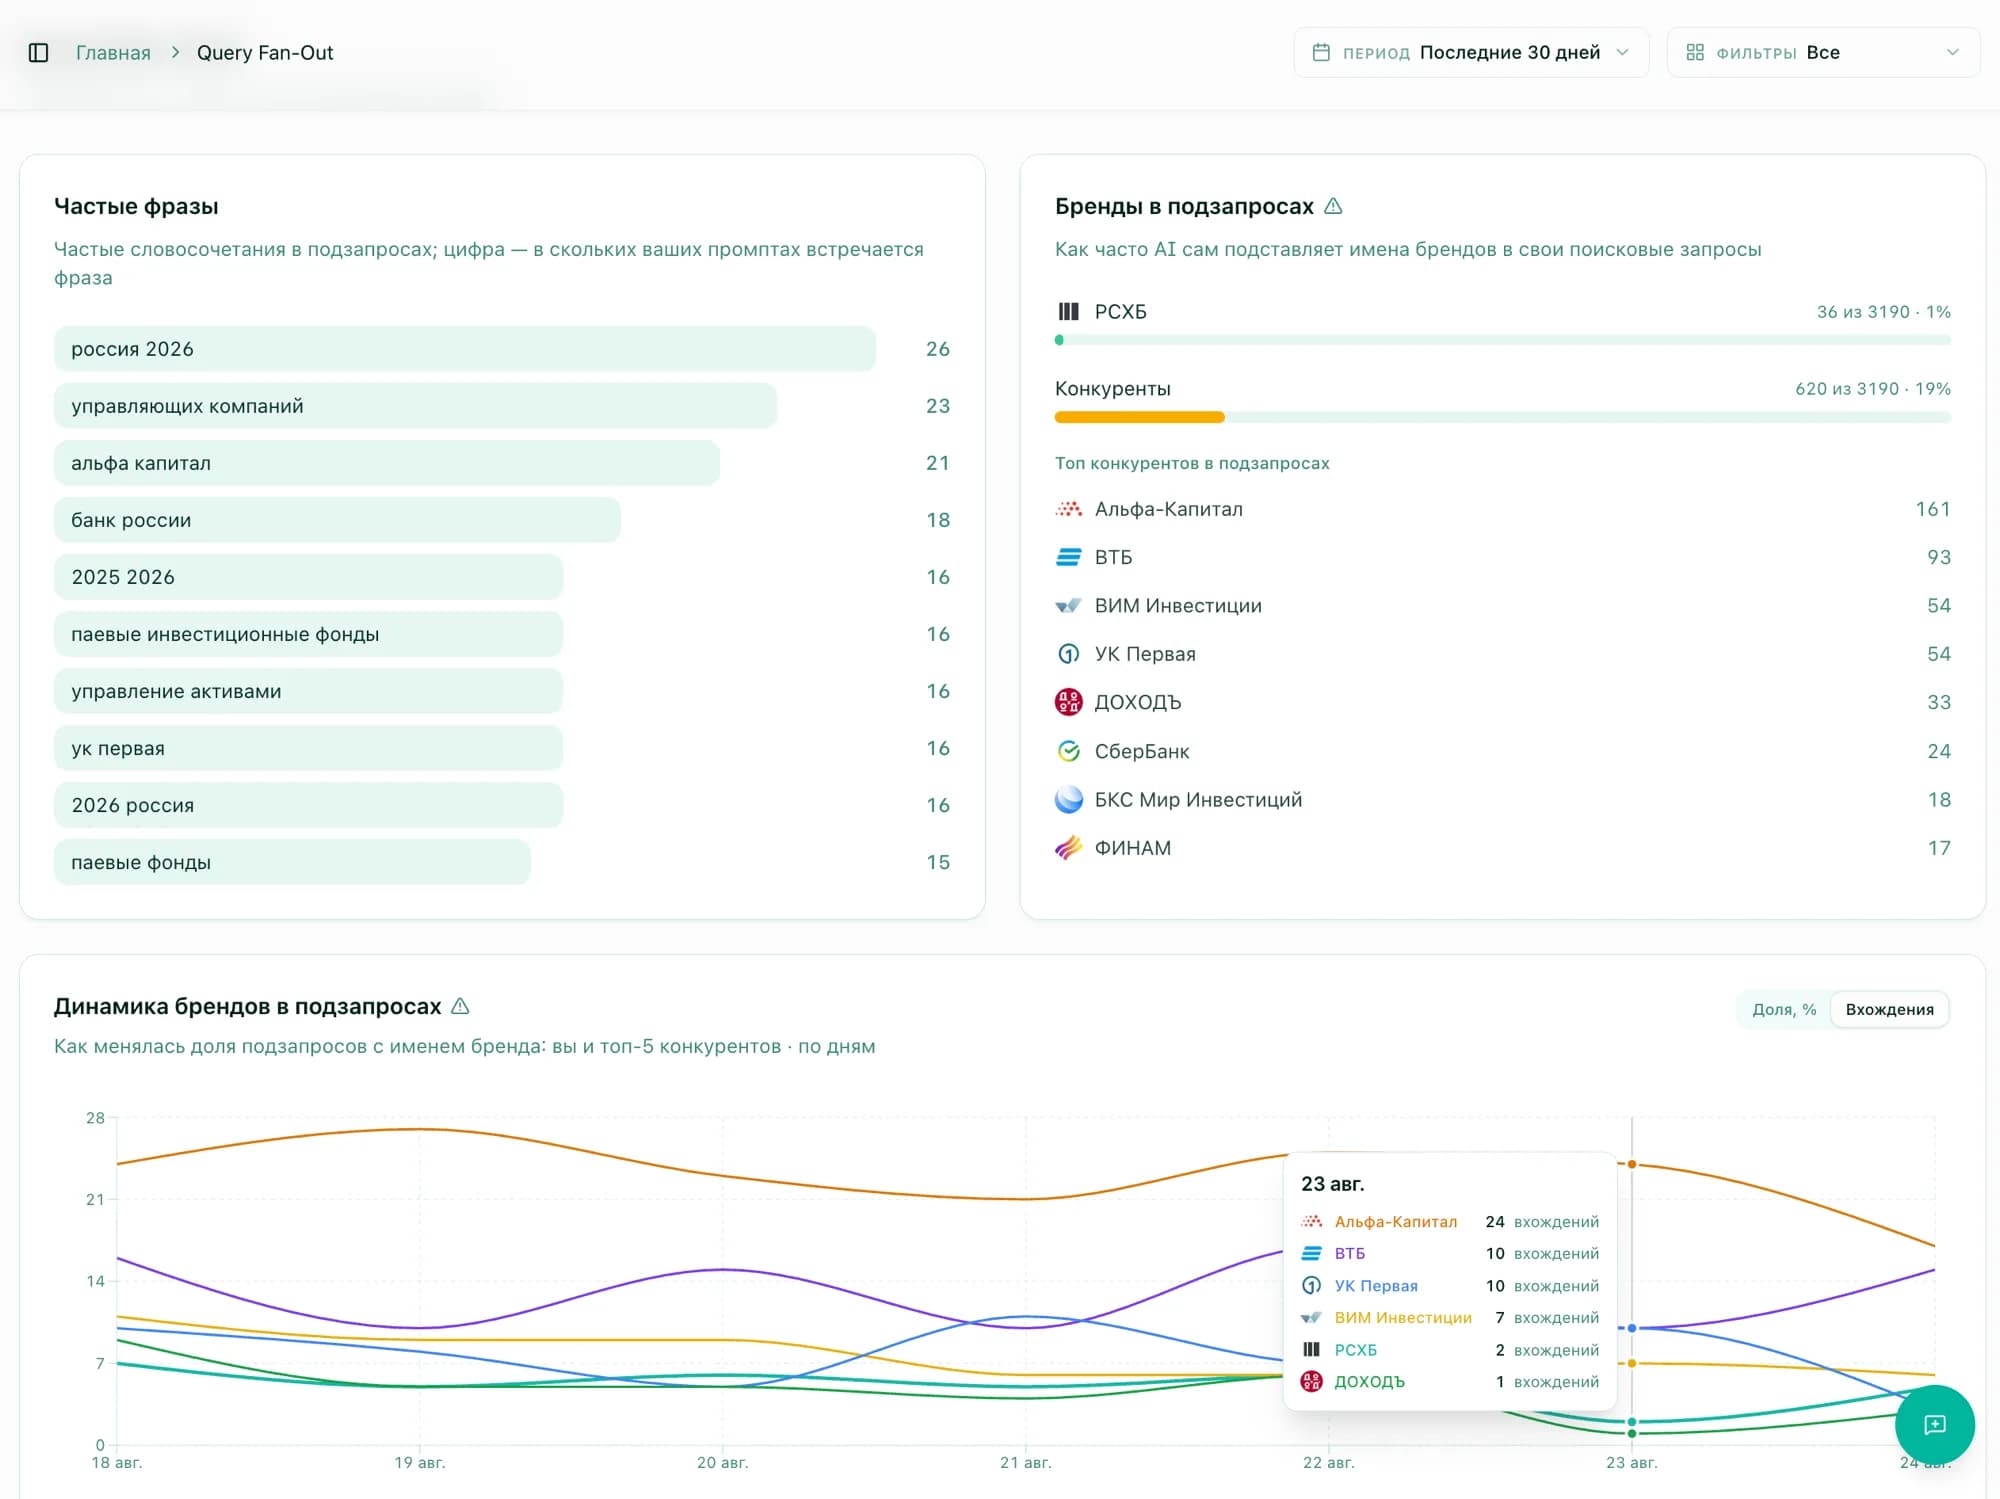Click the 23 авг. marker on chart

click(x=1631, y=1462)
